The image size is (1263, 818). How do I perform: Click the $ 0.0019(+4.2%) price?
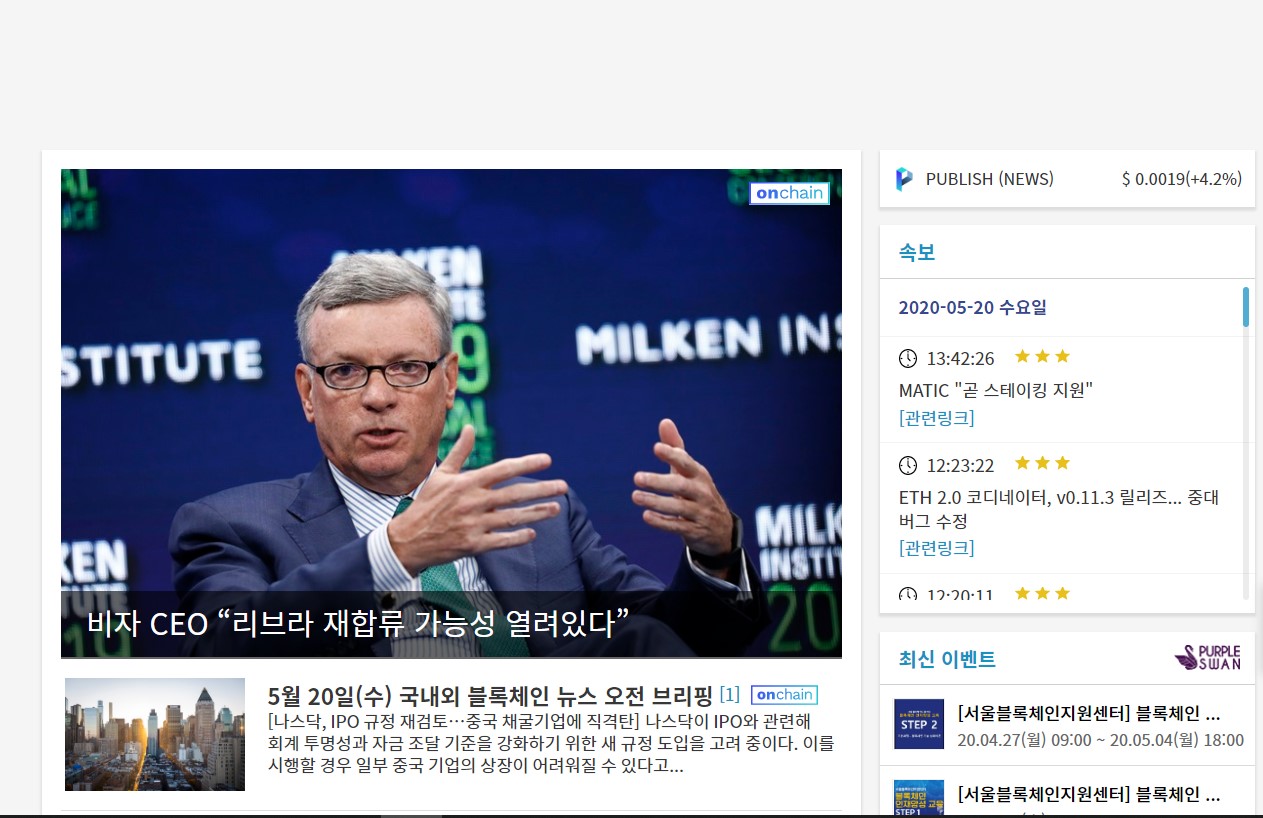click(1182, 179)
